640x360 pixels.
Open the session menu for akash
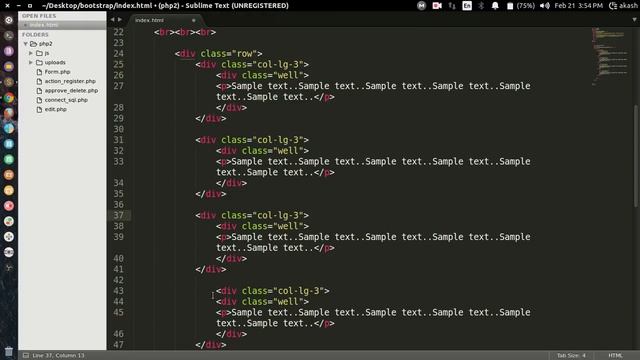(x=623, y=6)
